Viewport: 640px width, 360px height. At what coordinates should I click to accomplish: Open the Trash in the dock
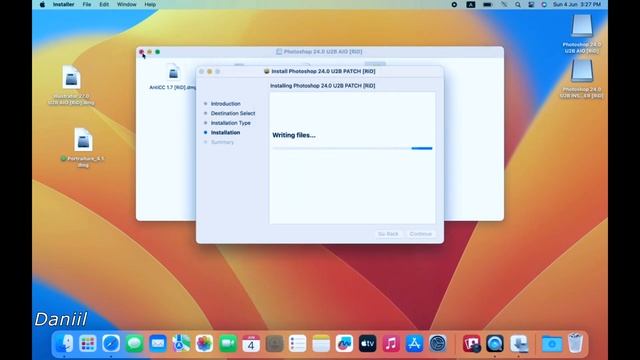[575, 343]
